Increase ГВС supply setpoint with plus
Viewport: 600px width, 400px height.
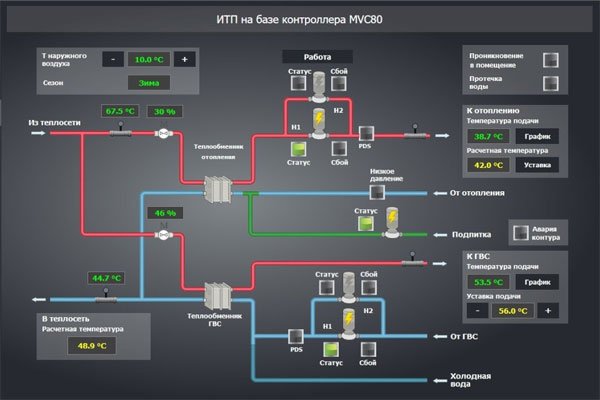click(x=548, y=311)
